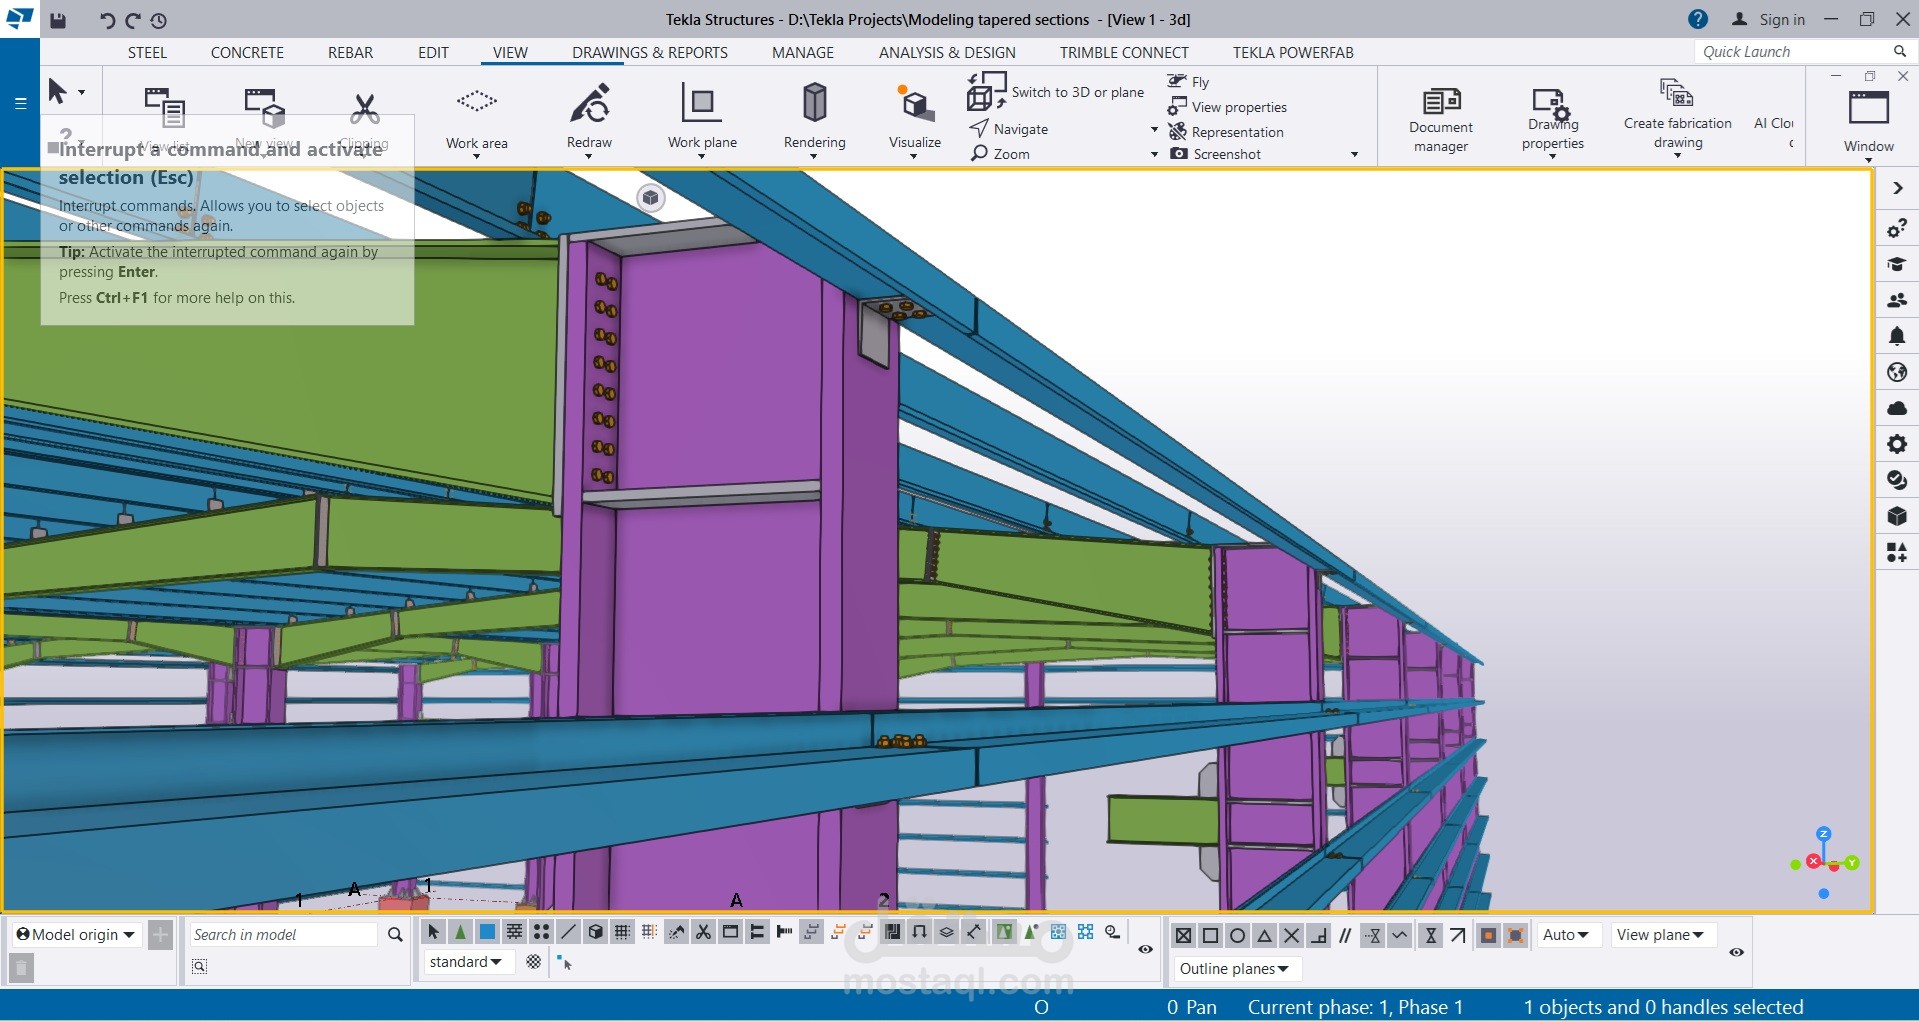Open the hamburger File menu

[20, 103]
